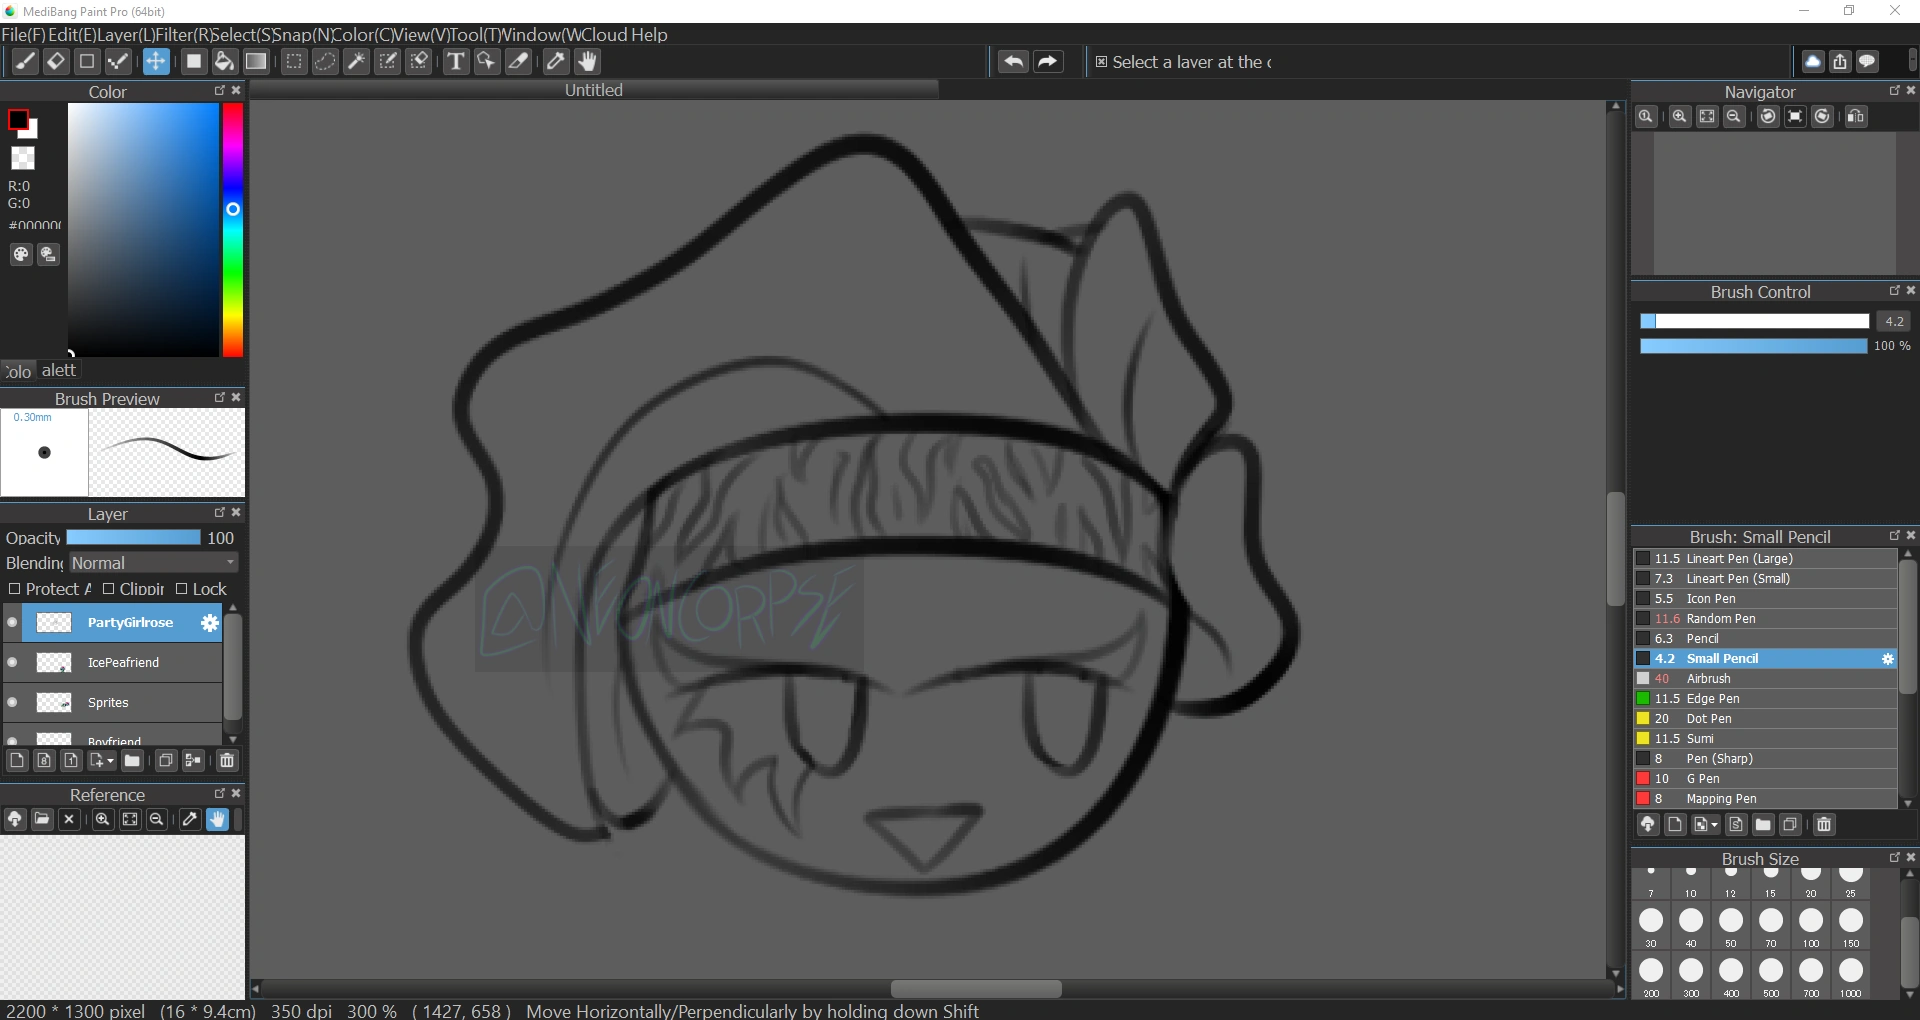Enable the Lock checkbox in Layer panel
This screenshot has width=1920, height=1020.
[181, 589]
